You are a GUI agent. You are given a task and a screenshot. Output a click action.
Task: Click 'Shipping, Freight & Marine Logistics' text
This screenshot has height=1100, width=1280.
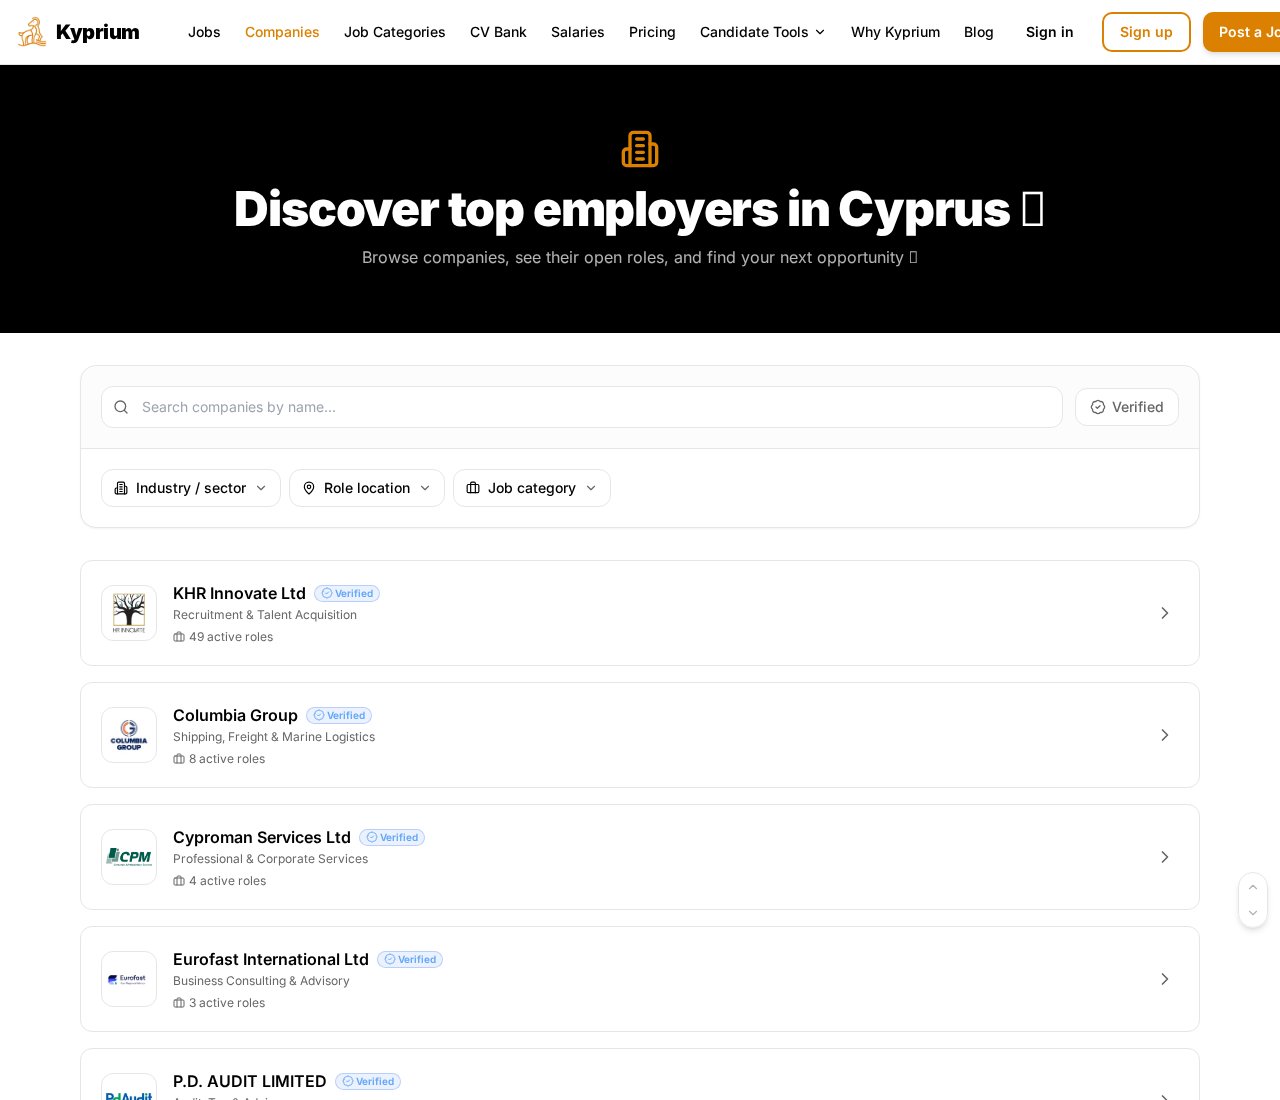[x=274, y=737]
